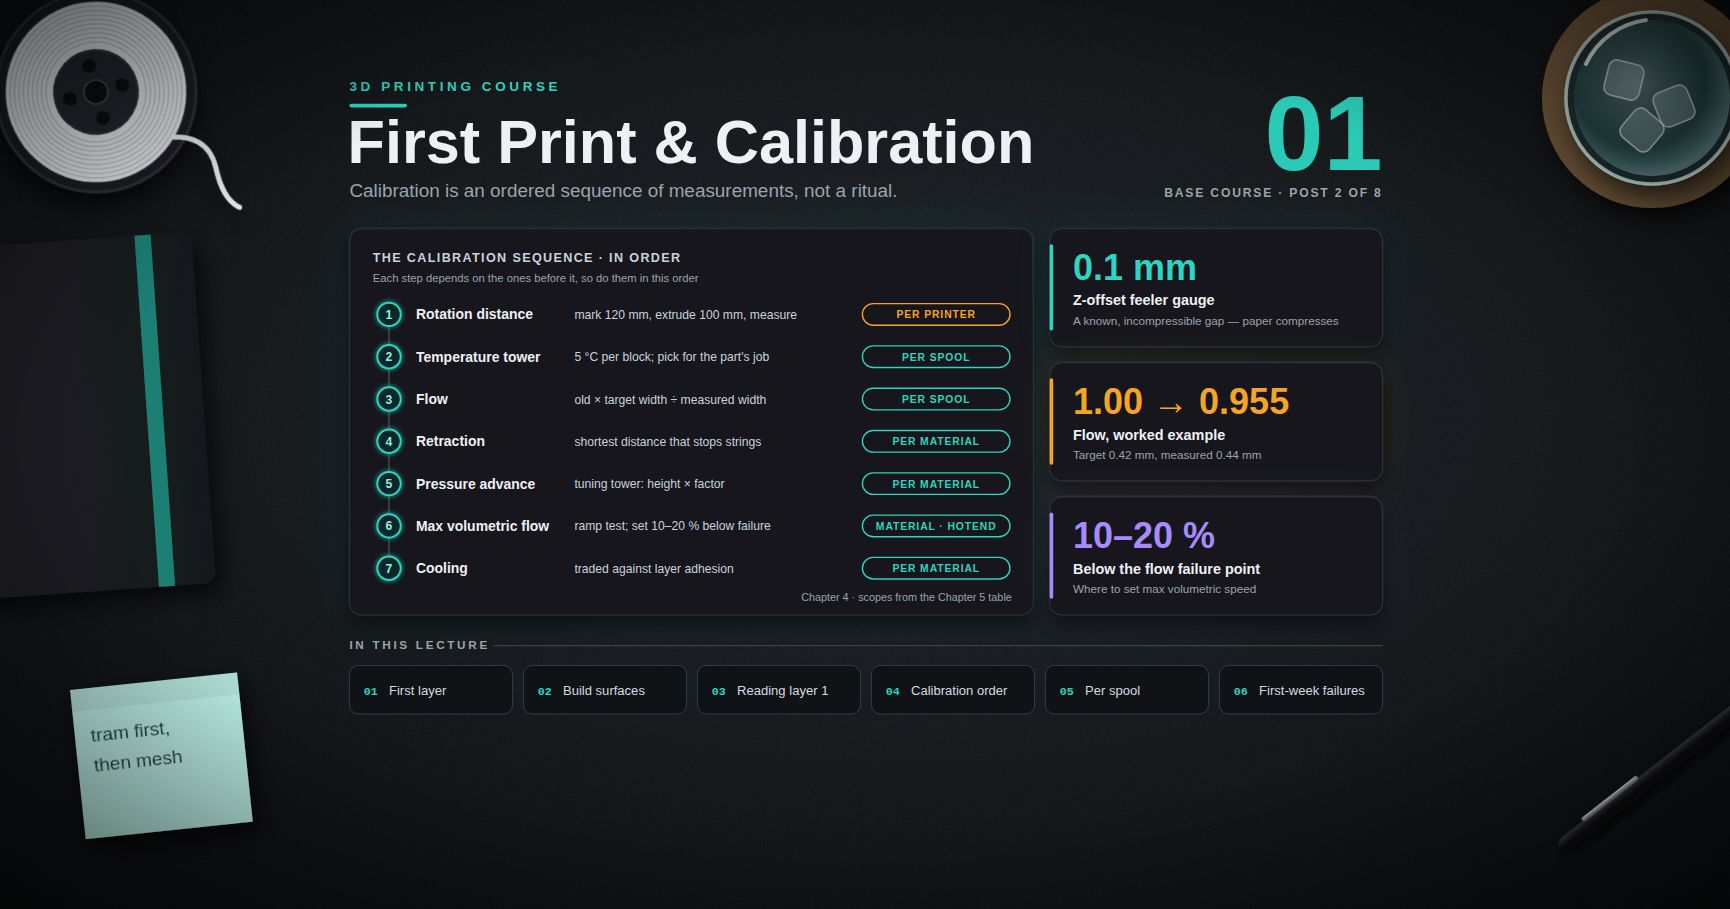The width and height of the screenshot is (1730, 909).
Task: Click the MATERIAL · HOTEND badge
Action: [x=936, y=526]
